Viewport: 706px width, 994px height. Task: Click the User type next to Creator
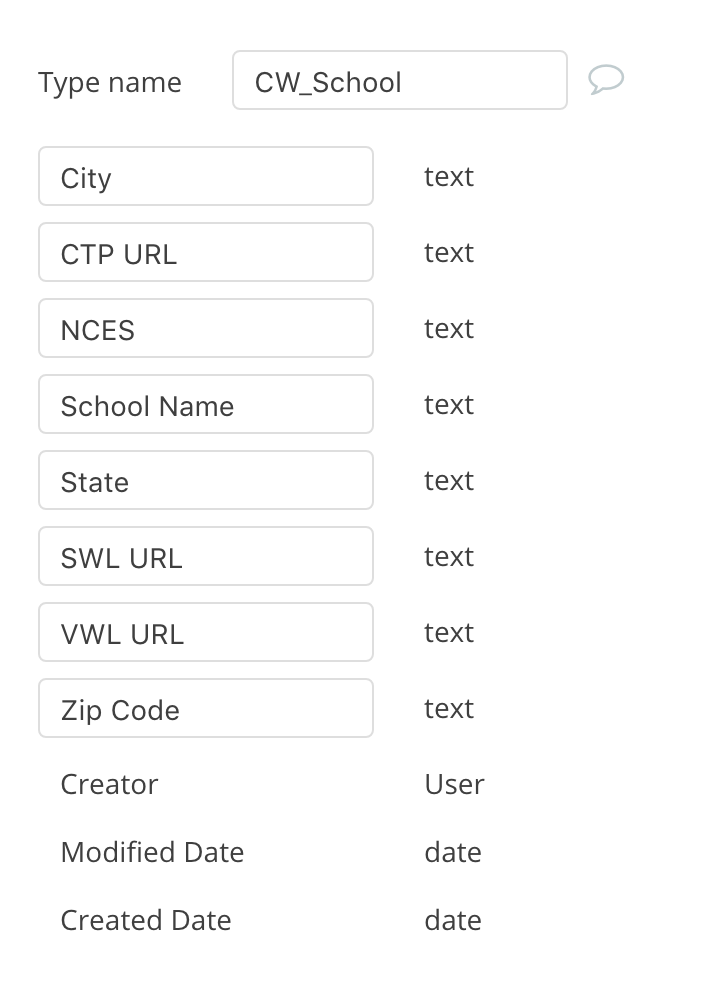click(x=454, y=785)
